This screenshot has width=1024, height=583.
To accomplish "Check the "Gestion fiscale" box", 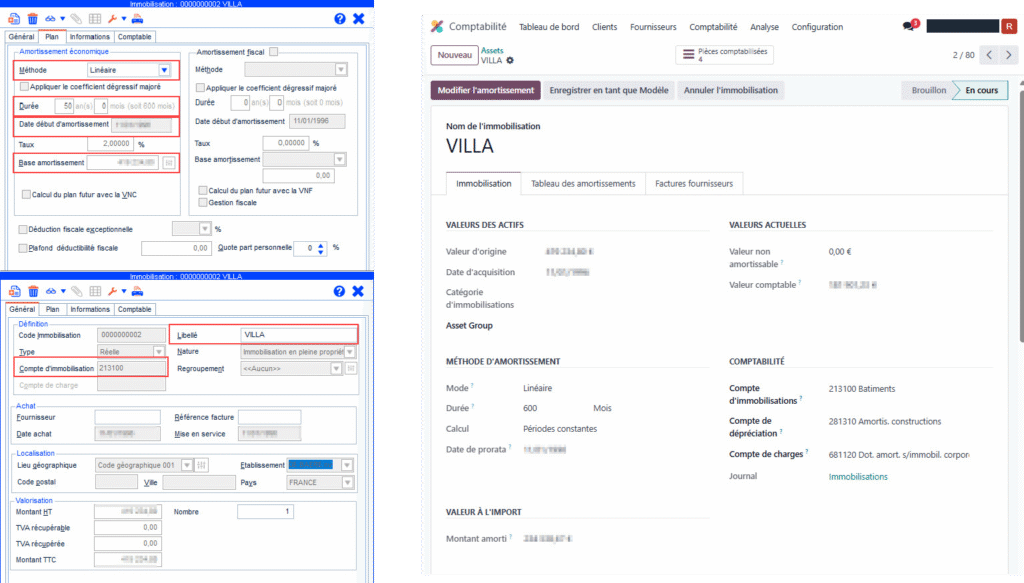I will pos(202,202).
